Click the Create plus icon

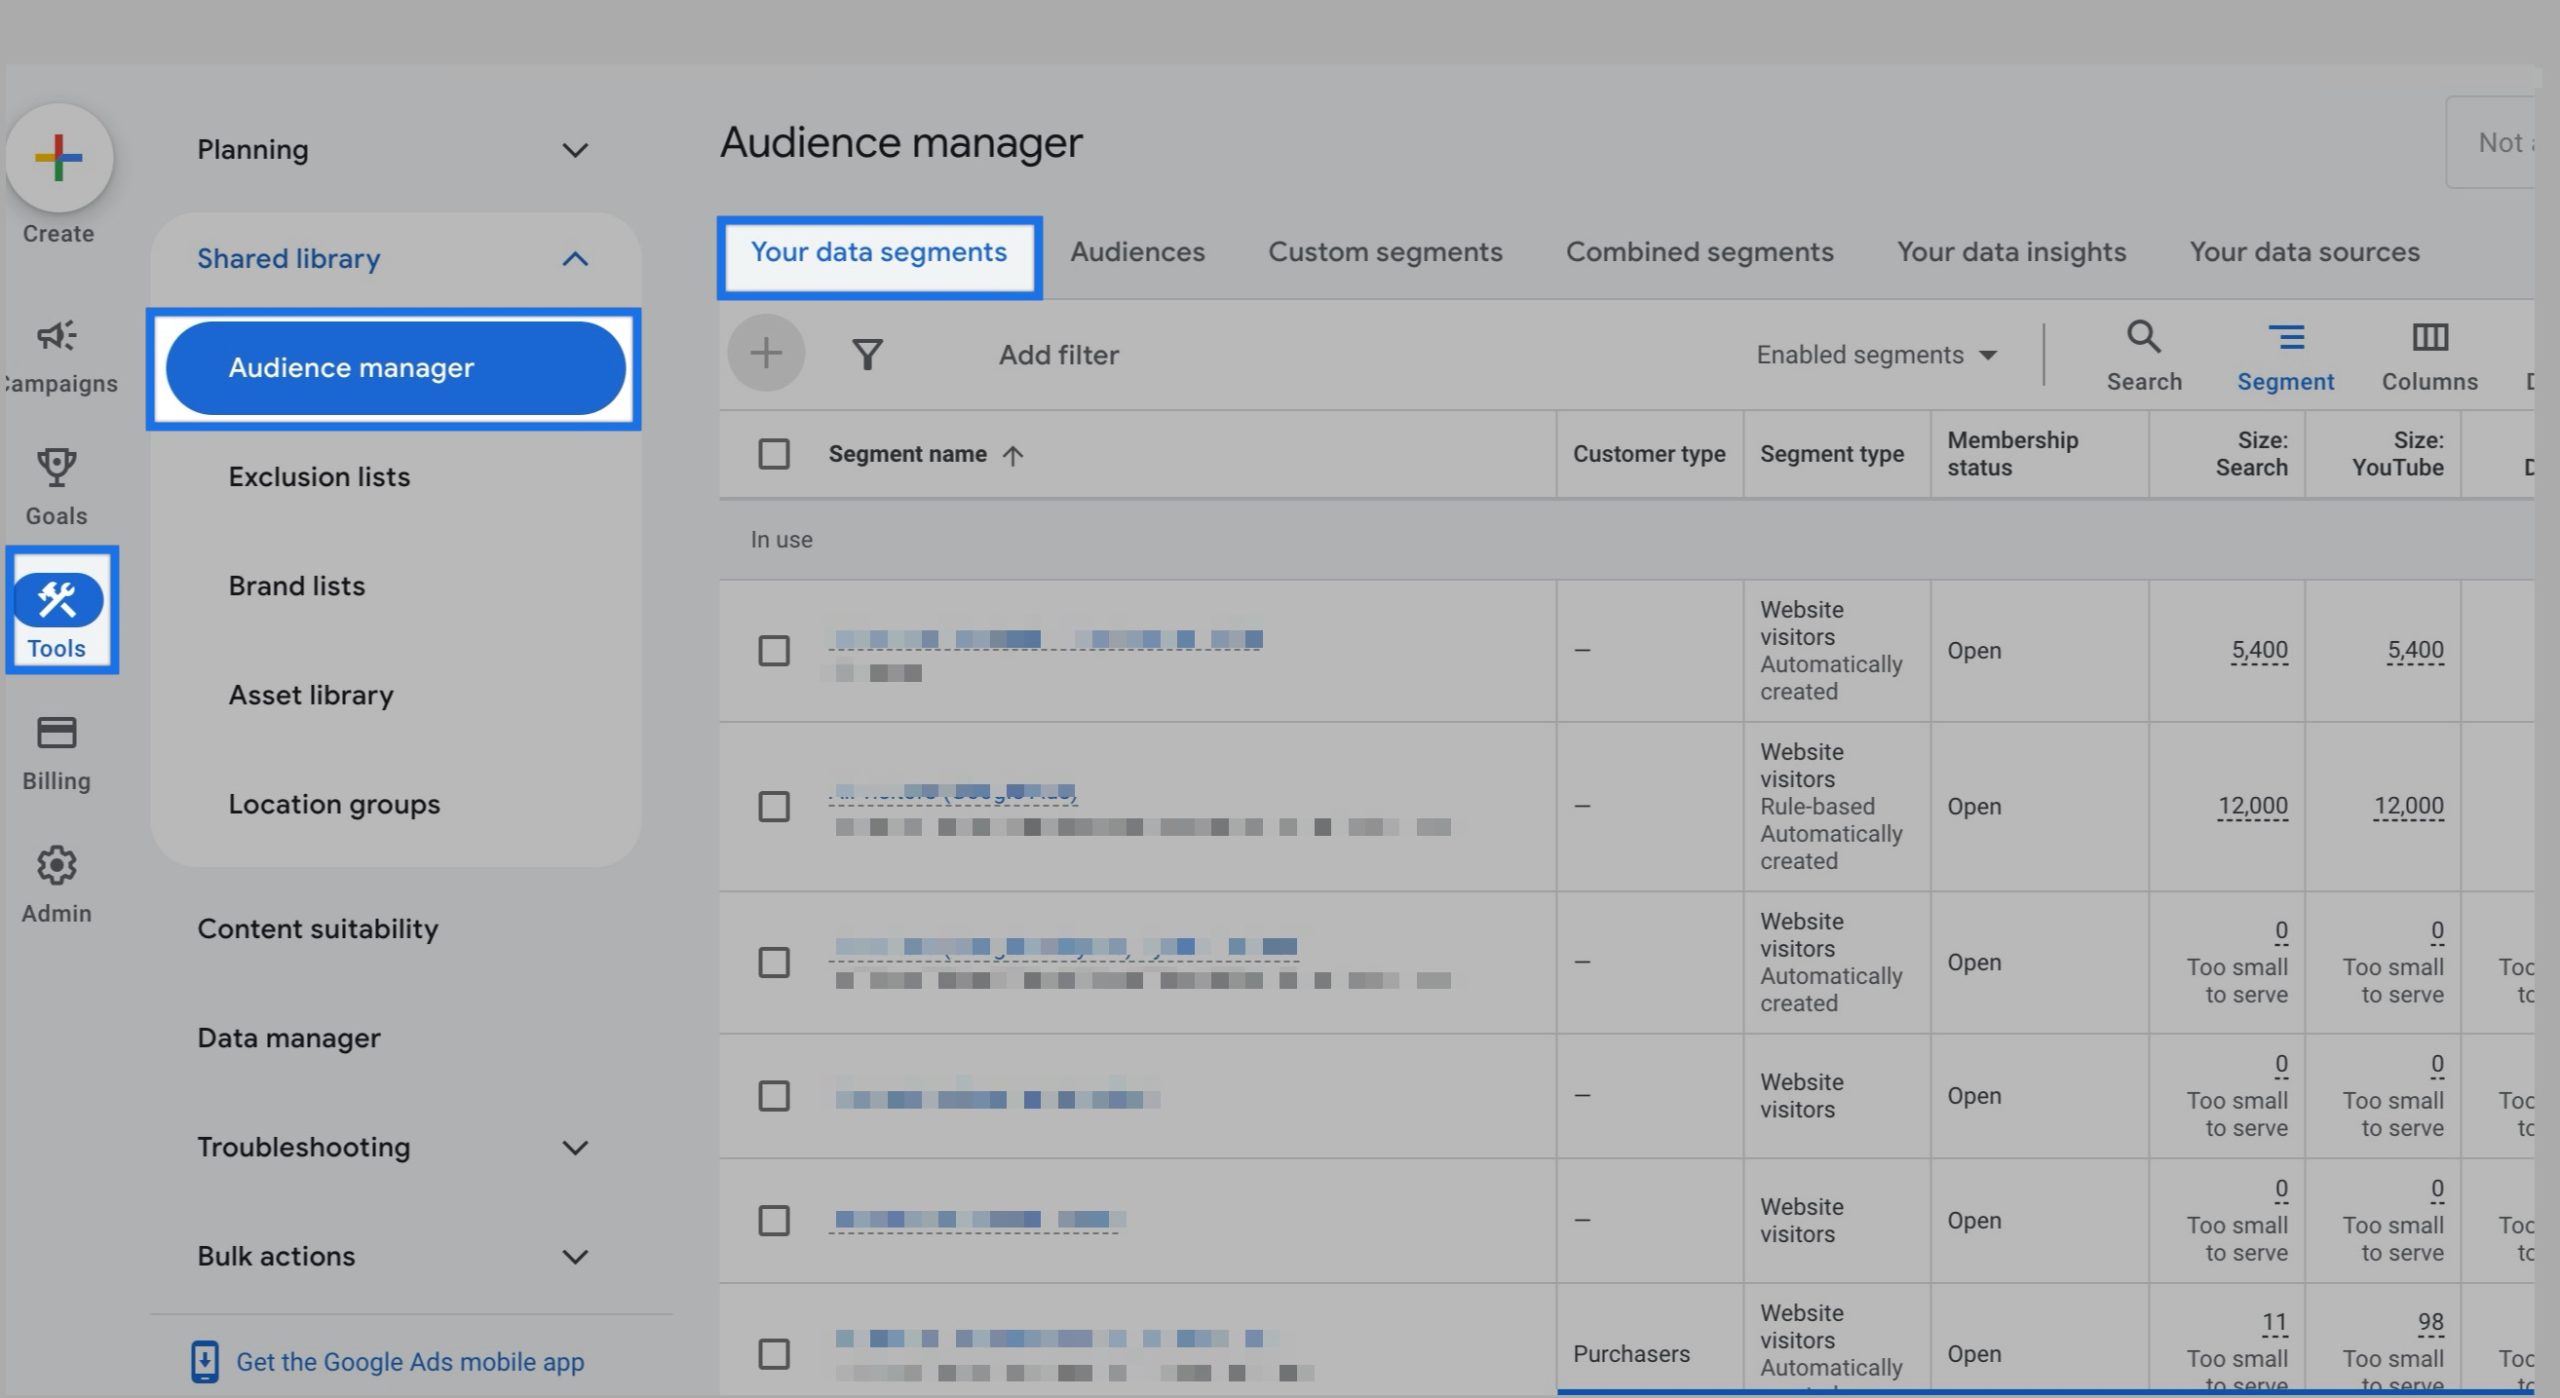pyautogui.click(x=58, y=158)
